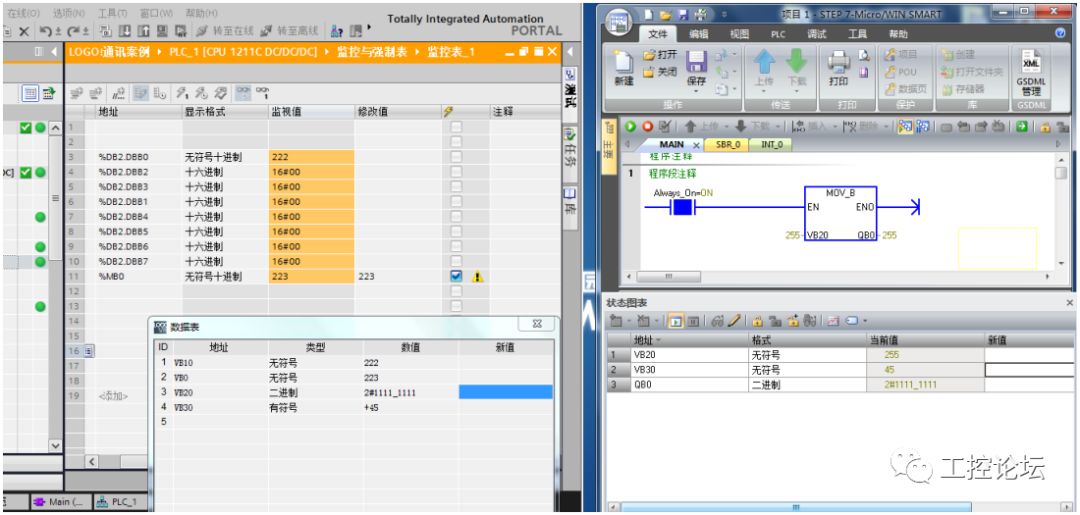
Task: Click the blue help question mark icon
Action: tap(1060, 33)
